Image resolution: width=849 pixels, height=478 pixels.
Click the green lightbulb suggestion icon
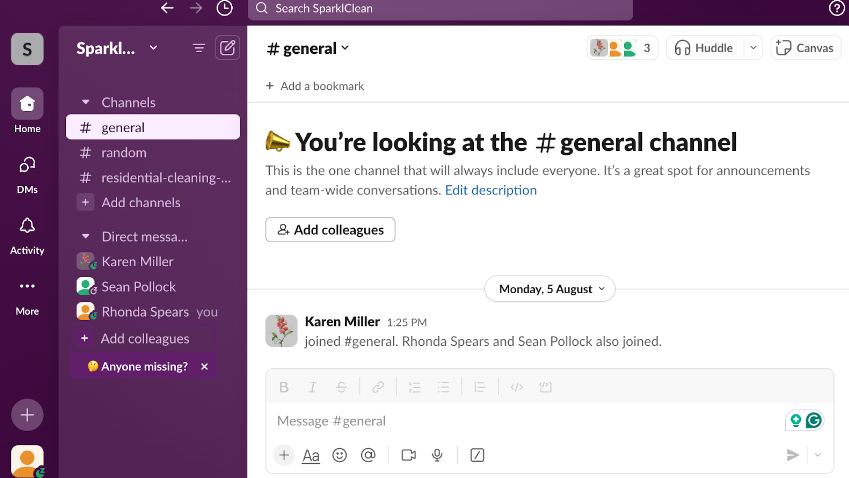[x=795, y=421]
